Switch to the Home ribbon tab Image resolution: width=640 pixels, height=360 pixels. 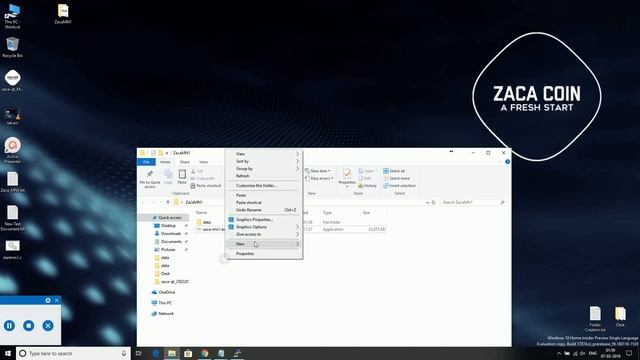pyautogui.click(x=165, y=162)
